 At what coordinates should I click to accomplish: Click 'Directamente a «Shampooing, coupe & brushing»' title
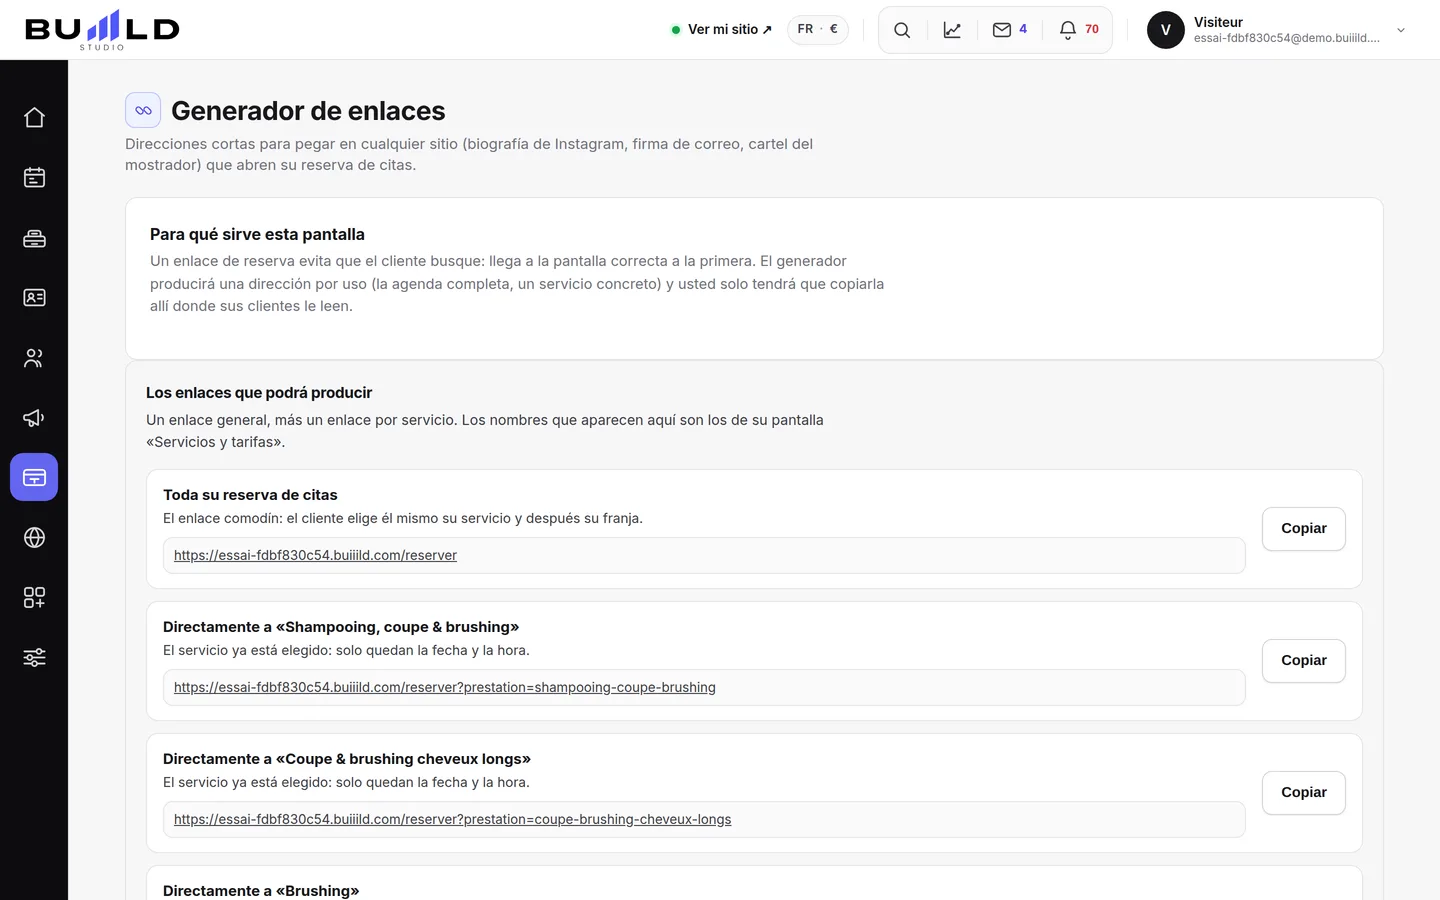(x=341, y=627)
